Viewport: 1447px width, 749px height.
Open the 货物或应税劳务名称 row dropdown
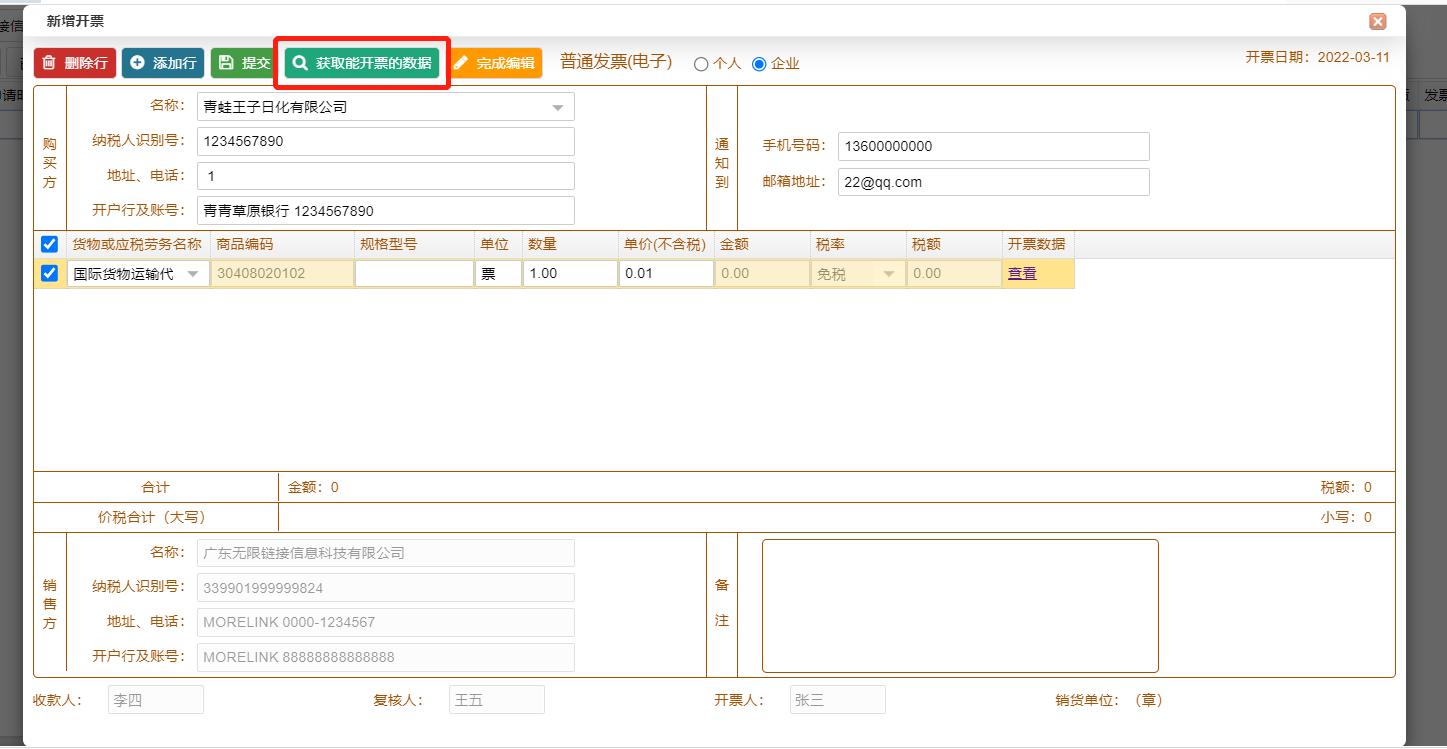coord(193,274)
